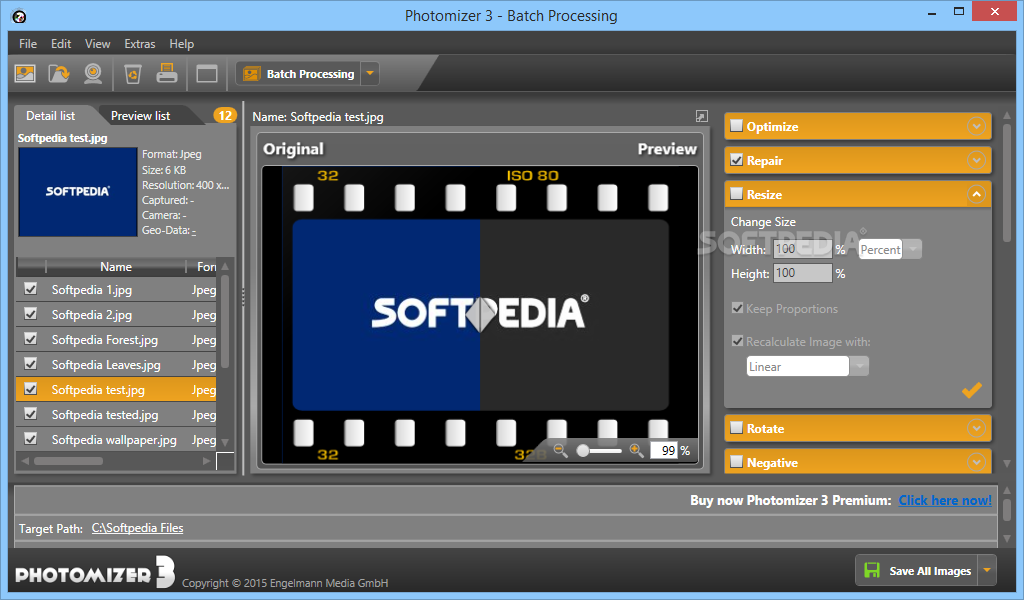
Task: Select Softpedia 2.jpg in the file list
Action: [116, 314]
